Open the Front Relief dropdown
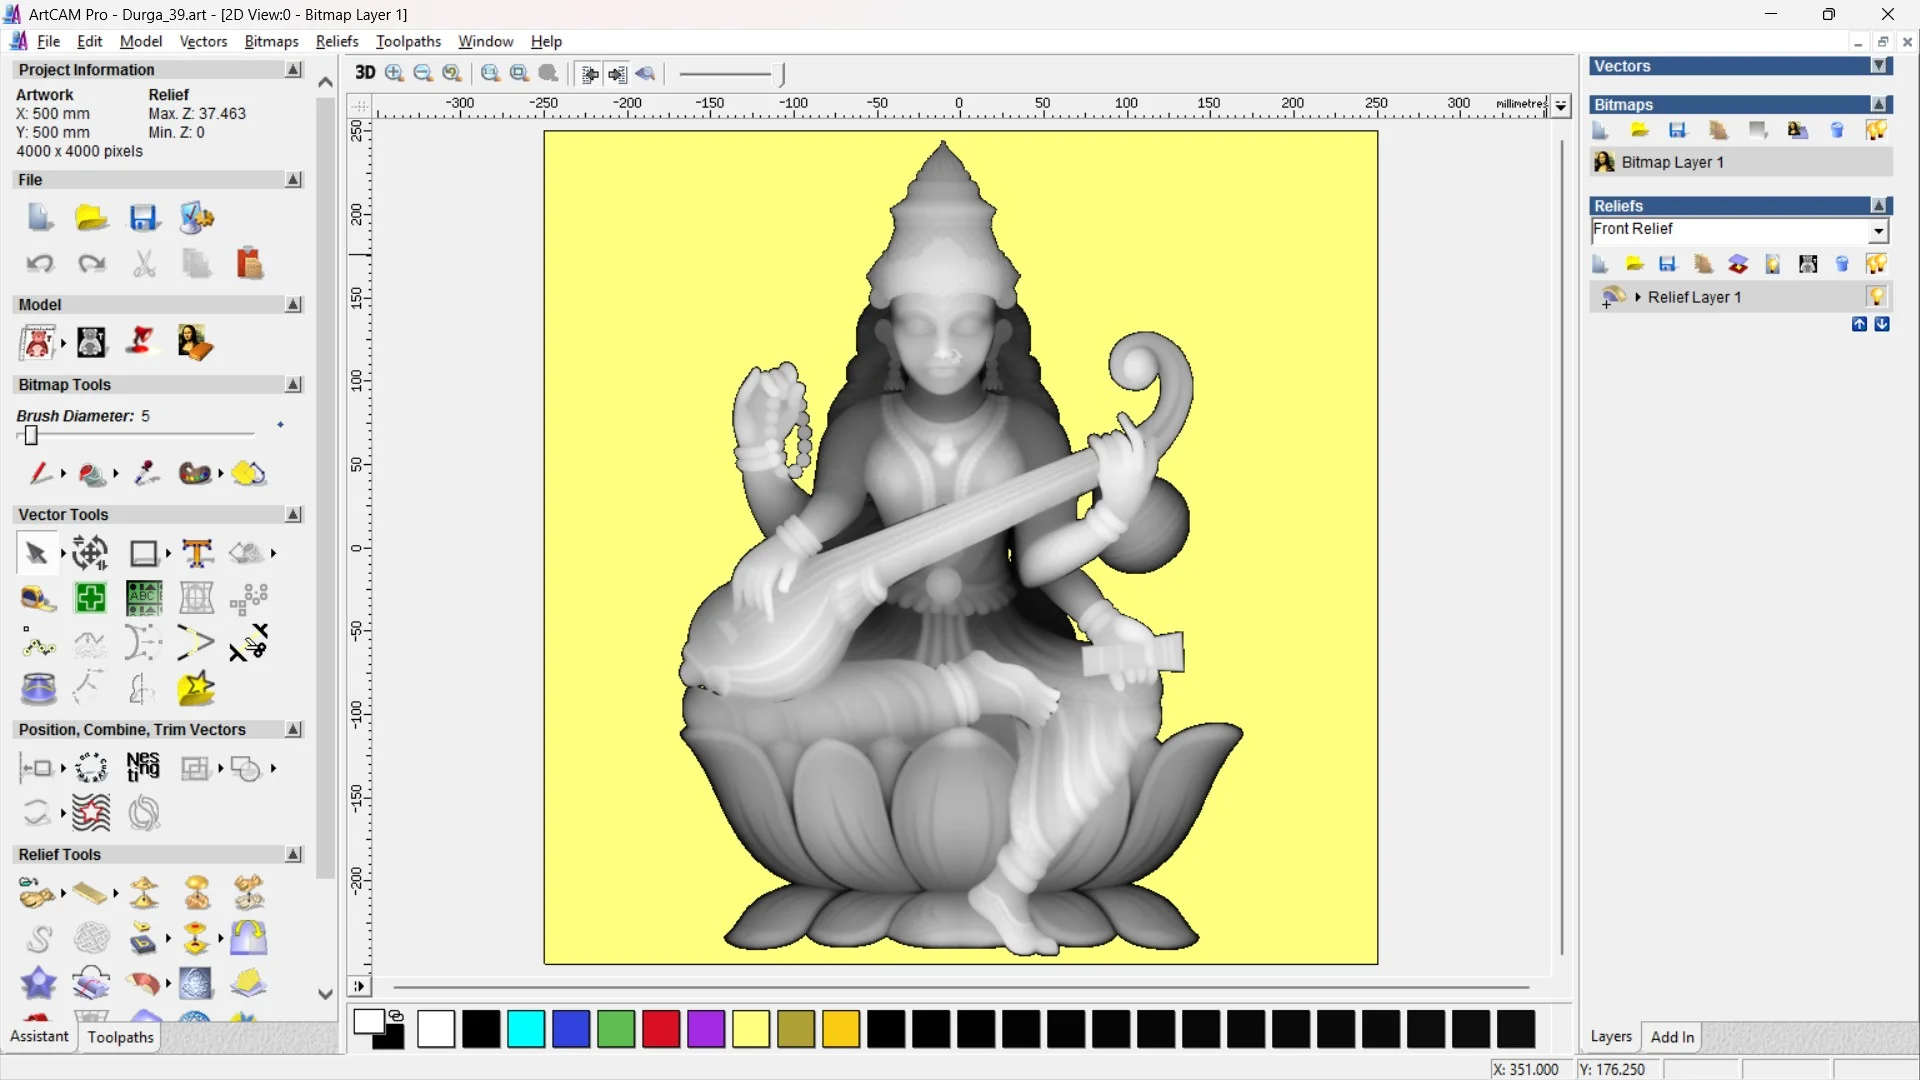This screenshot has width=1920, height=1080. (x=1878, y=231)
